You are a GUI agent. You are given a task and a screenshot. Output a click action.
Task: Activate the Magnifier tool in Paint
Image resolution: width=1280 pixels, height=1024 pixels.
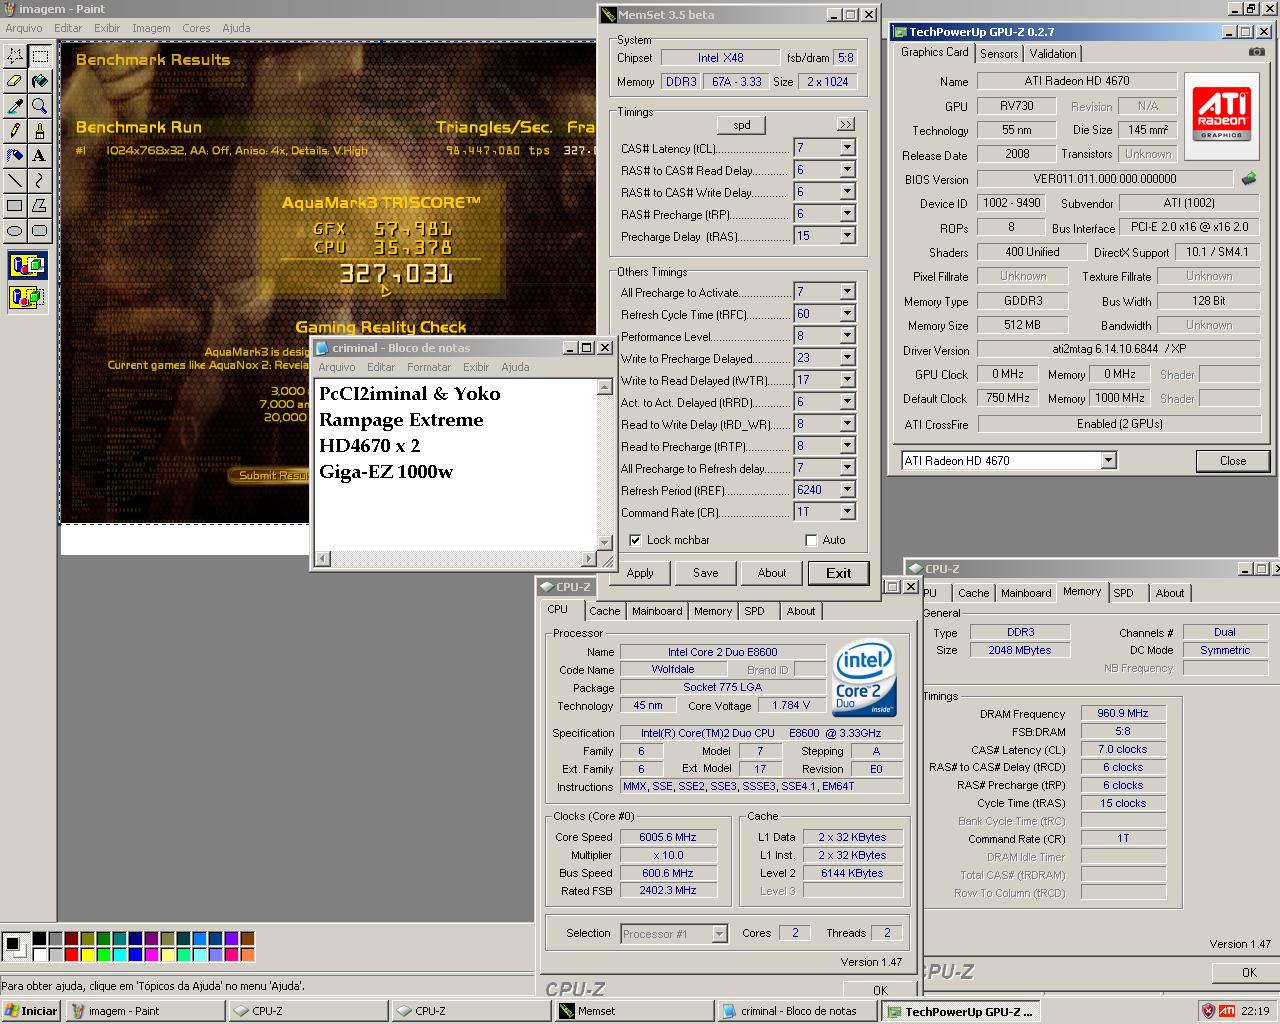tap(40, 106)
